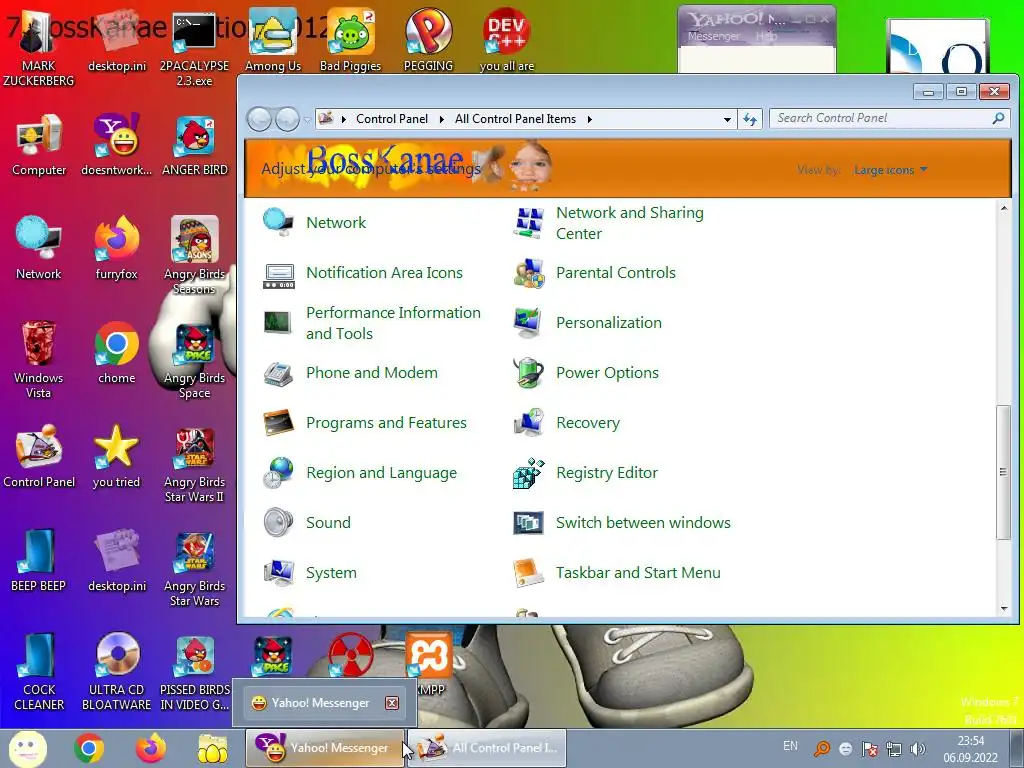This screenshot has width=1024, height=768.
Task: Go back in Control Panel navigation
Action: [259, 120]
